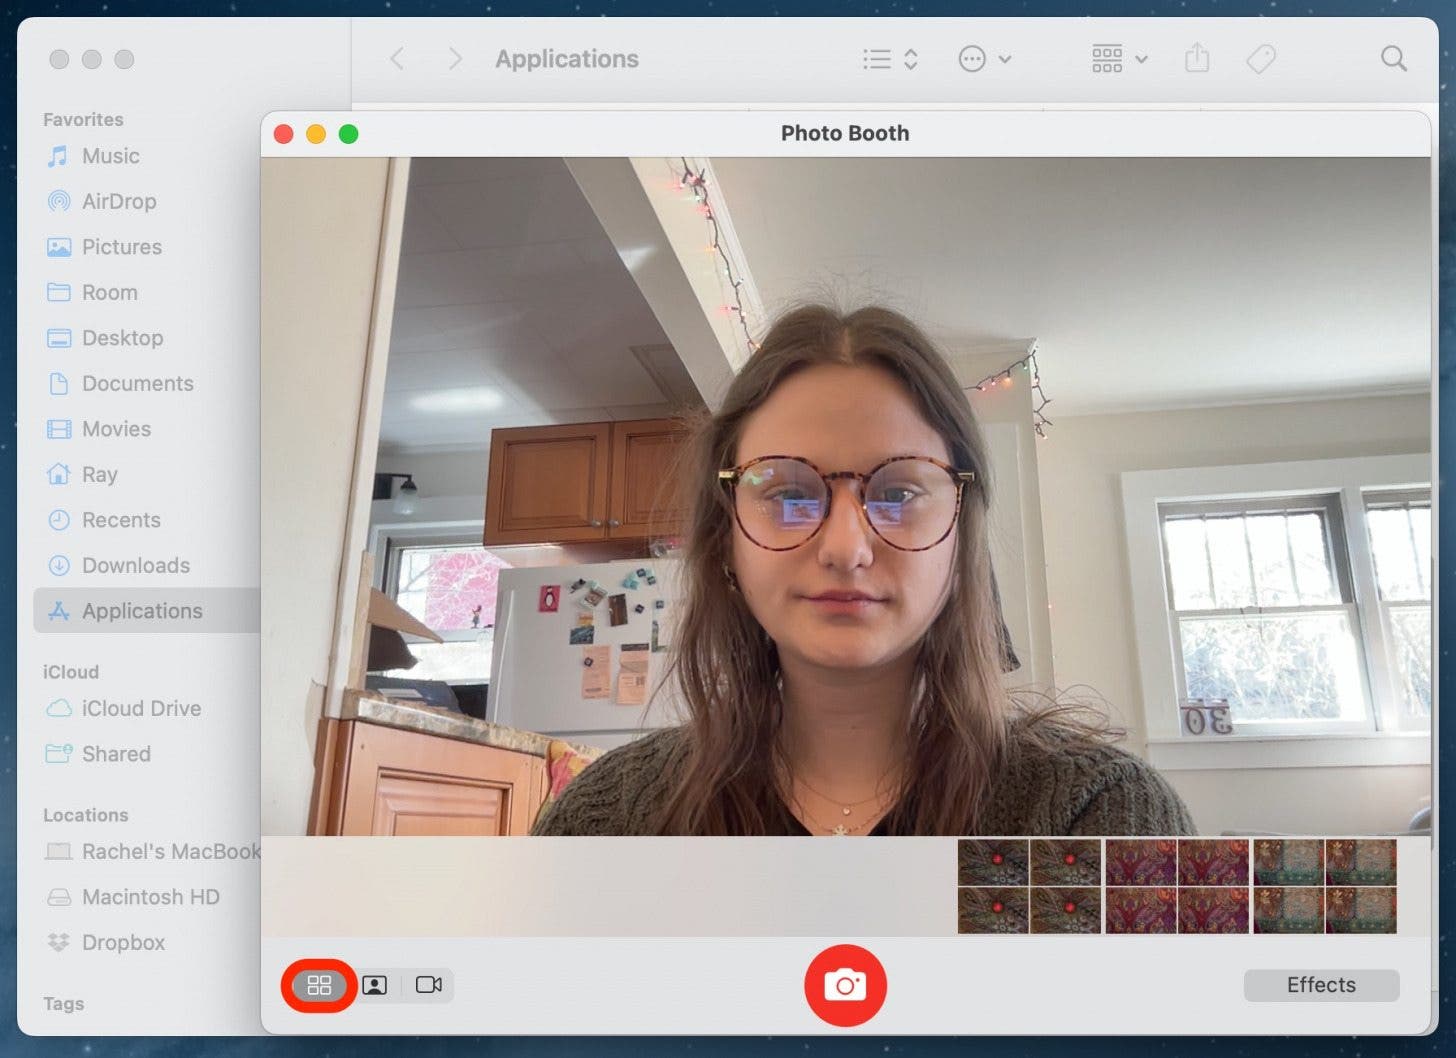Viewport: 1456px width, 1058px height.
Task: Select the grid view icon in Finder
Action: [1108, 58]
